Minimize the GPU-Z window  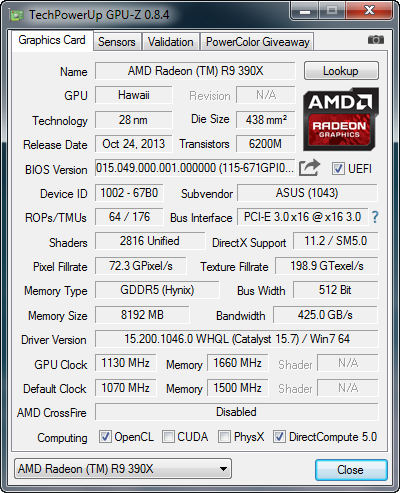(305, 11)
